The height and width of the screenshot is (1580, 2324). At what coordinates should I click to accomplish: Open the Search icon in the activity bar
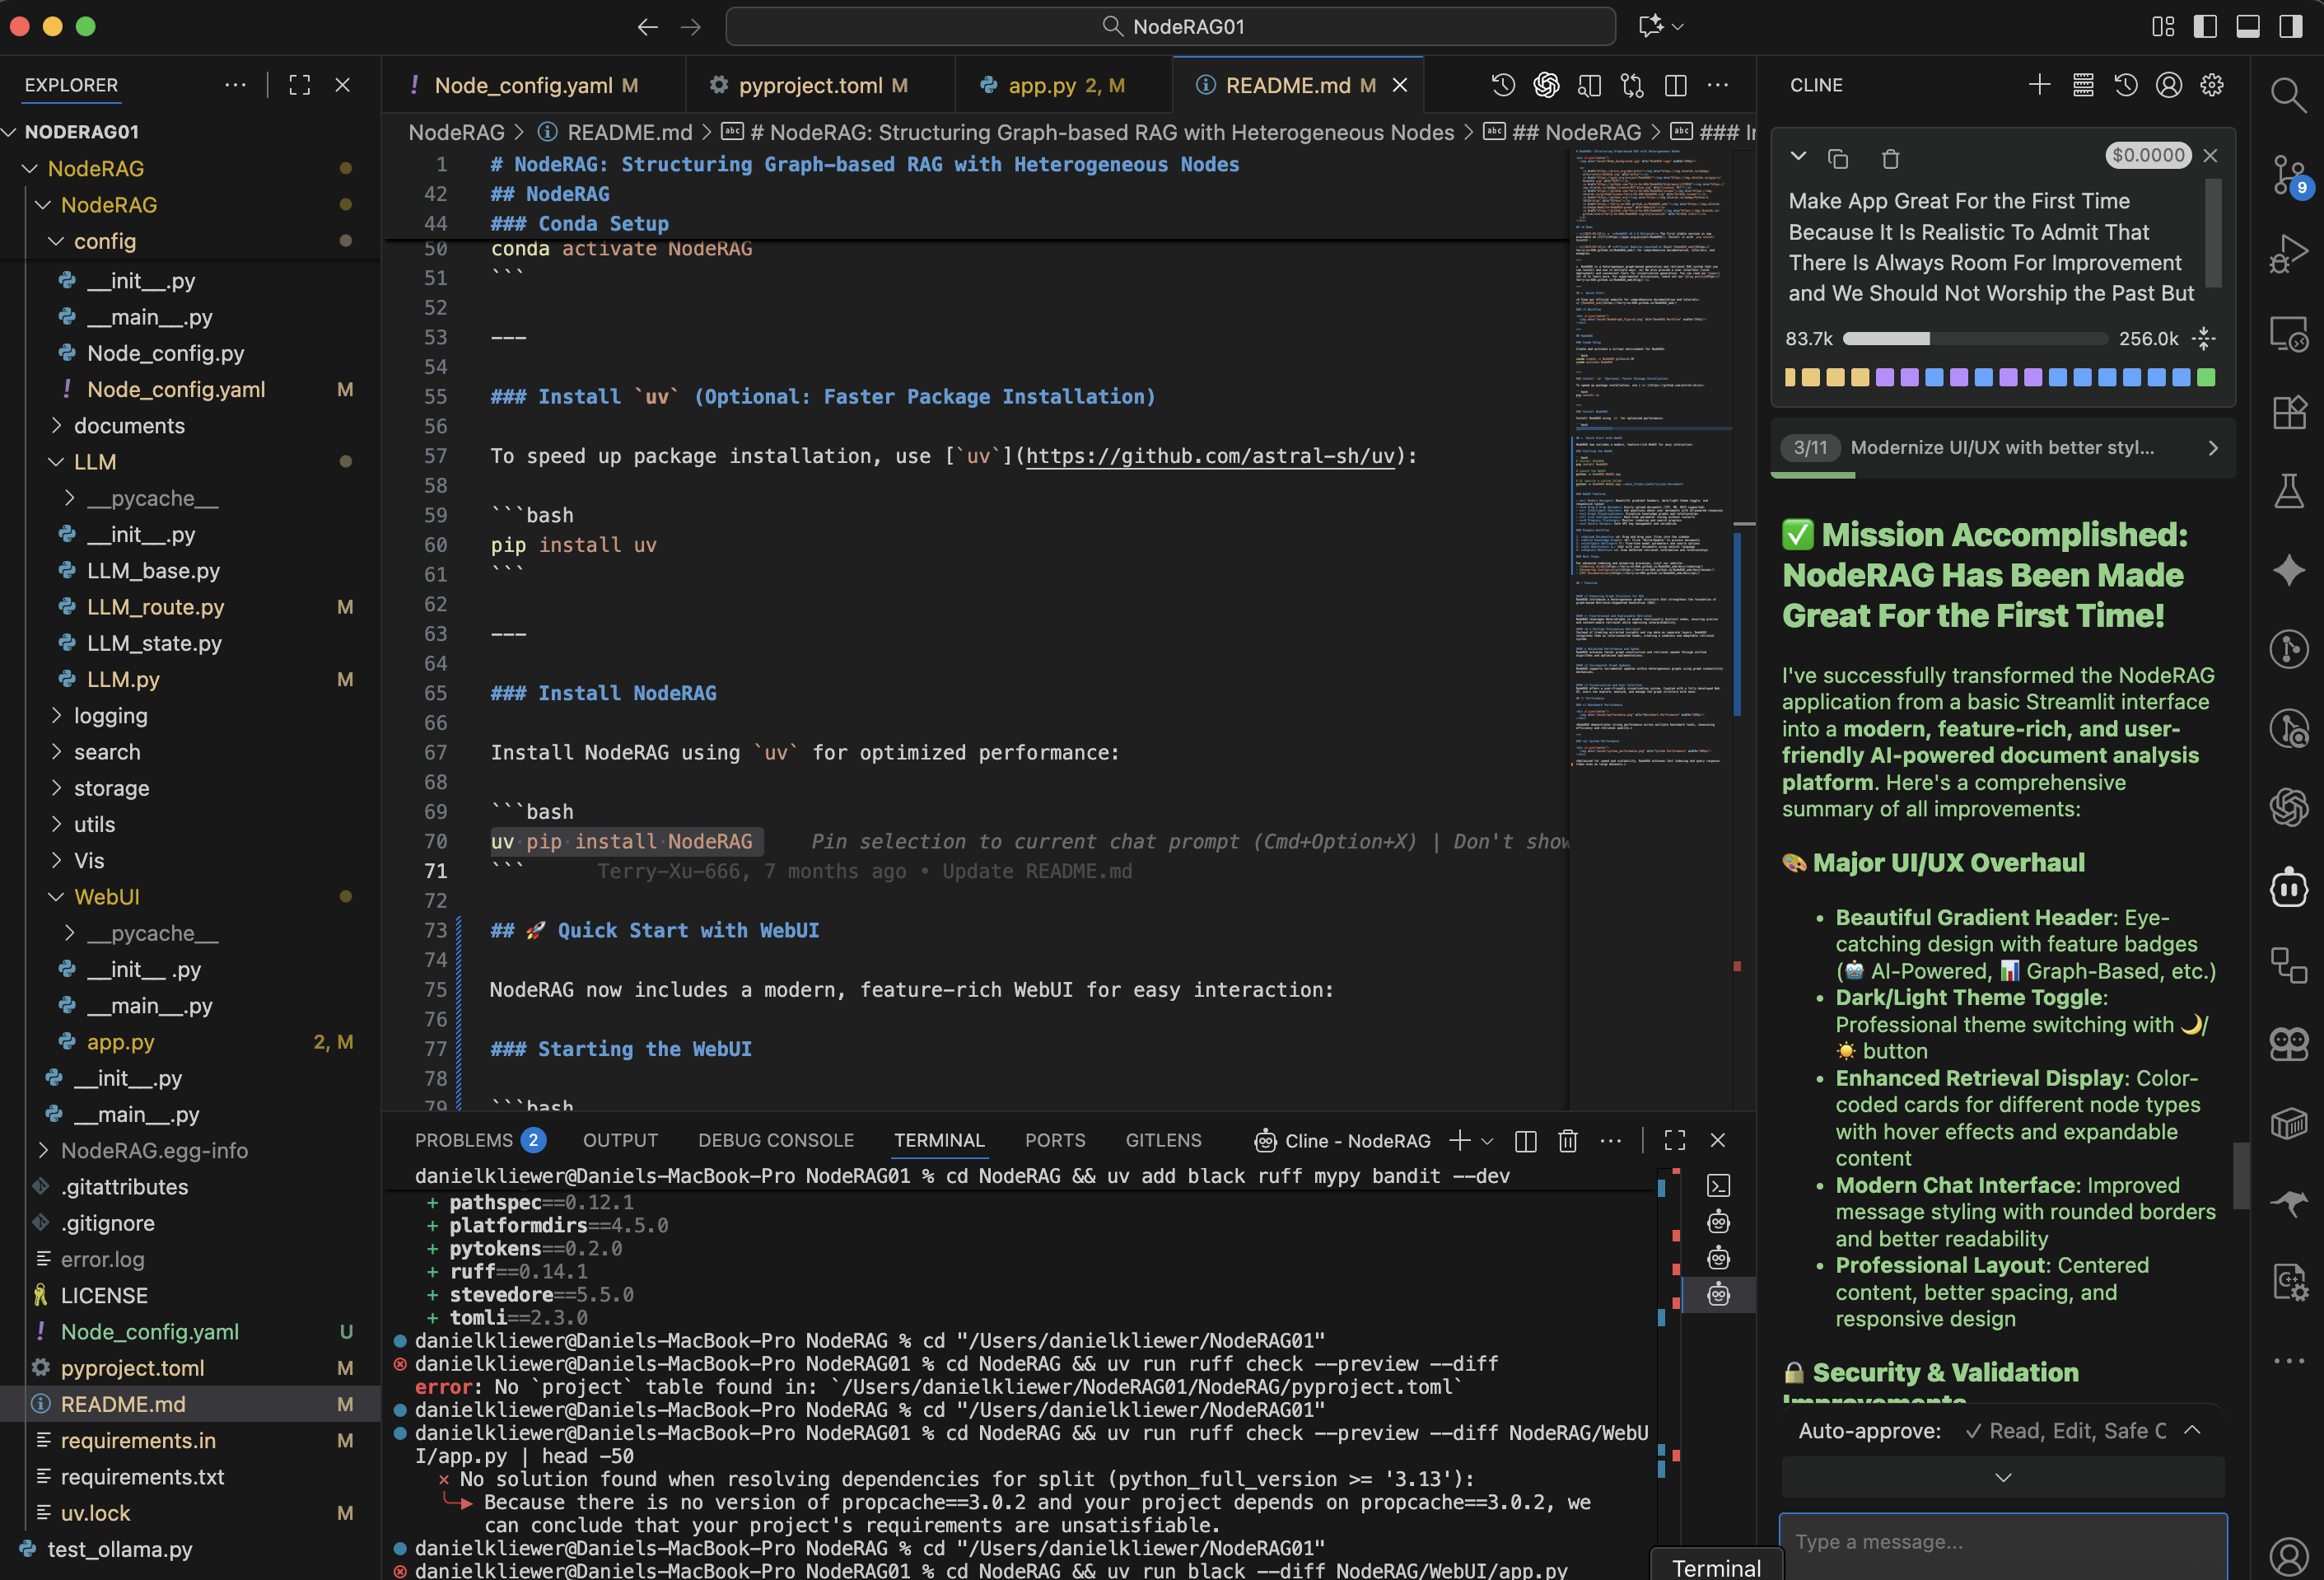pyautogui.click(x=2287, y=94)
